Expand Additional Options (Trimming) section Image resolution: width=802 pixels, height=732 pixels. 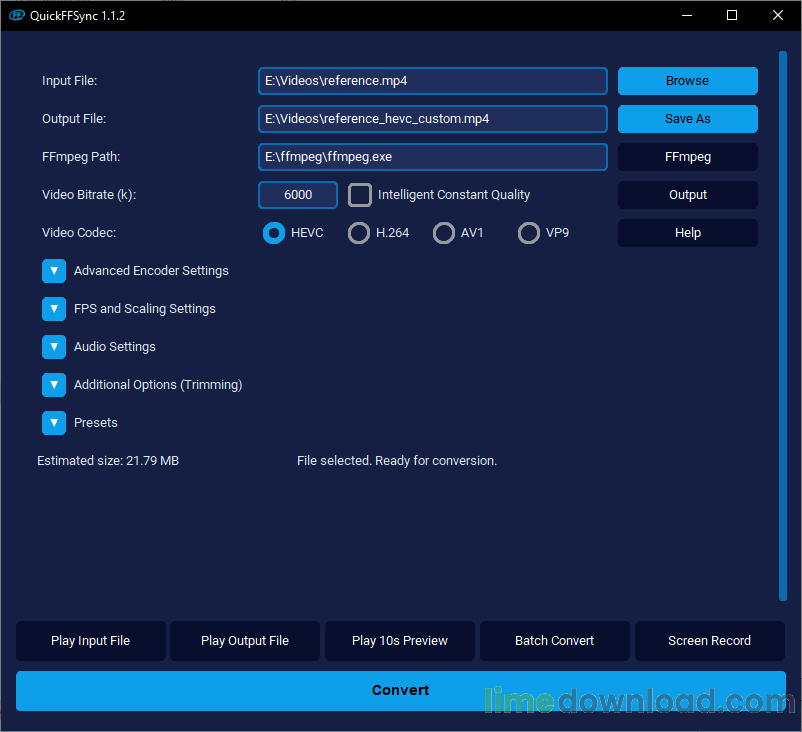tap(54, 385)
